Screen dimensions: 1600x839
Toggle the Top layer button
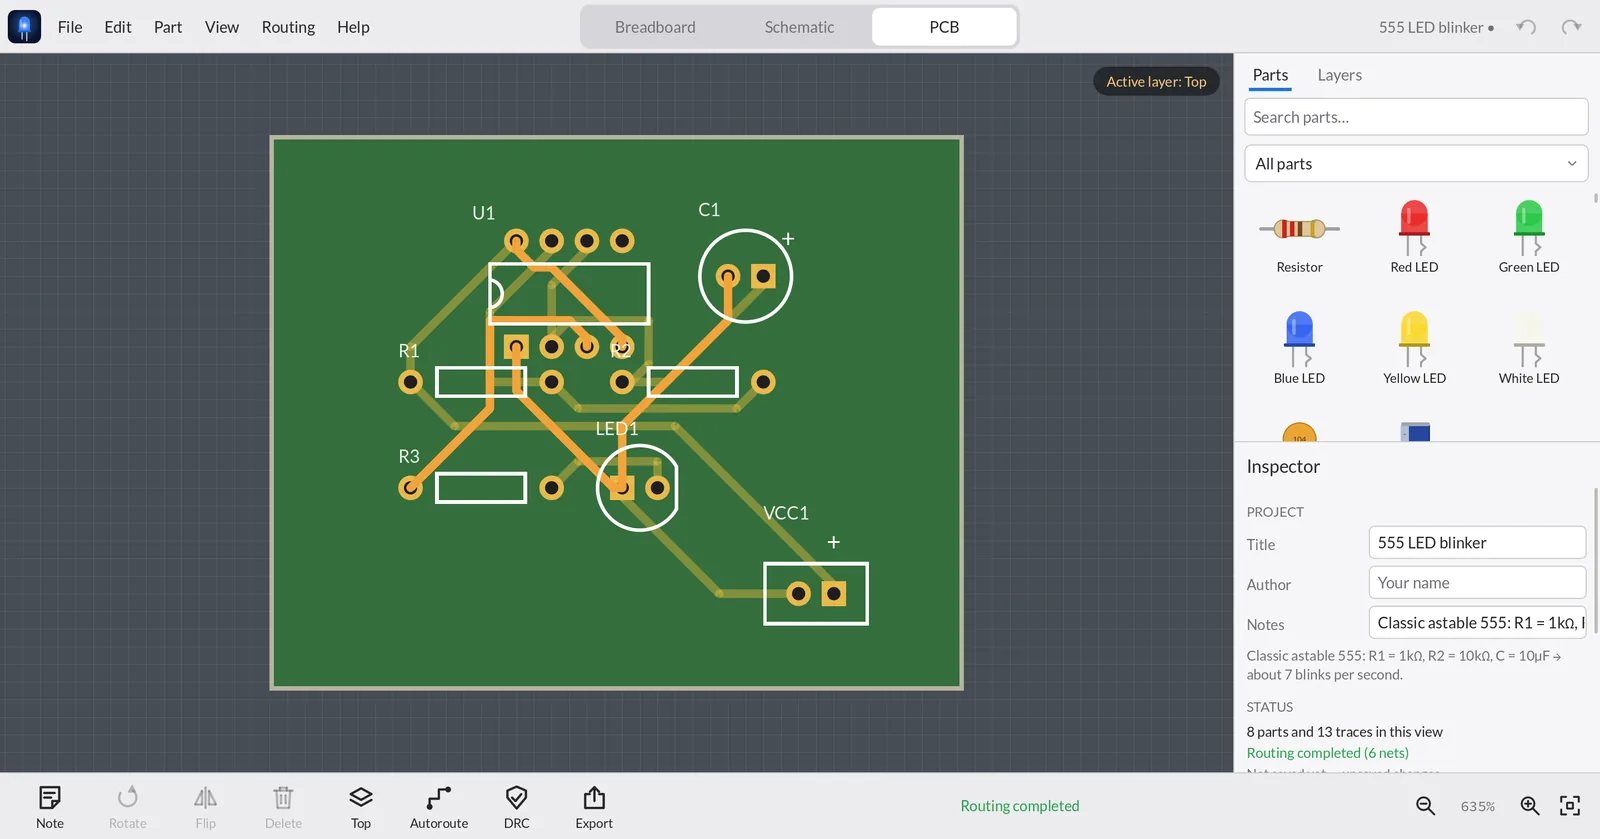(361, 807)
